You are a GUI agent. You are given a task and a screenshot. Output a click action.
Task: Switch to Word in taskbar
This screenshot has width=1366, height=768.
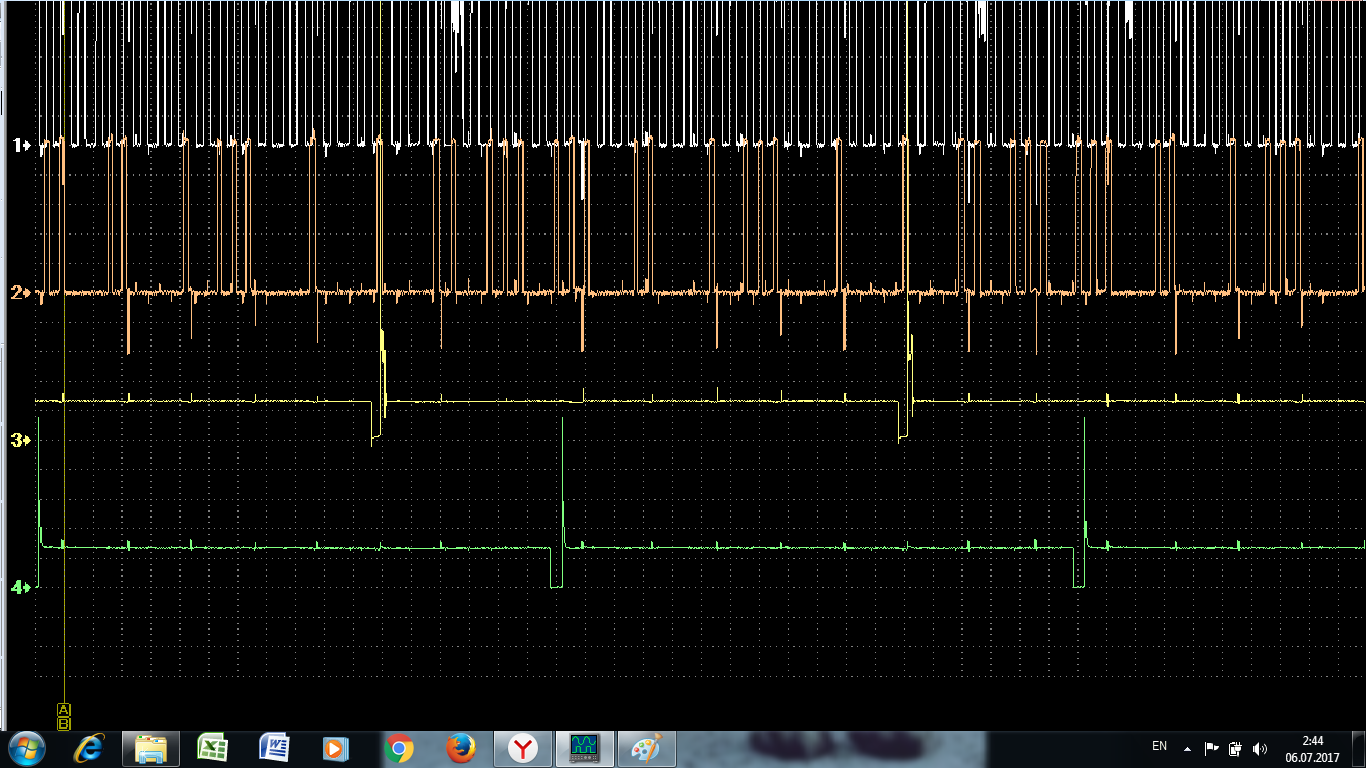274,748
